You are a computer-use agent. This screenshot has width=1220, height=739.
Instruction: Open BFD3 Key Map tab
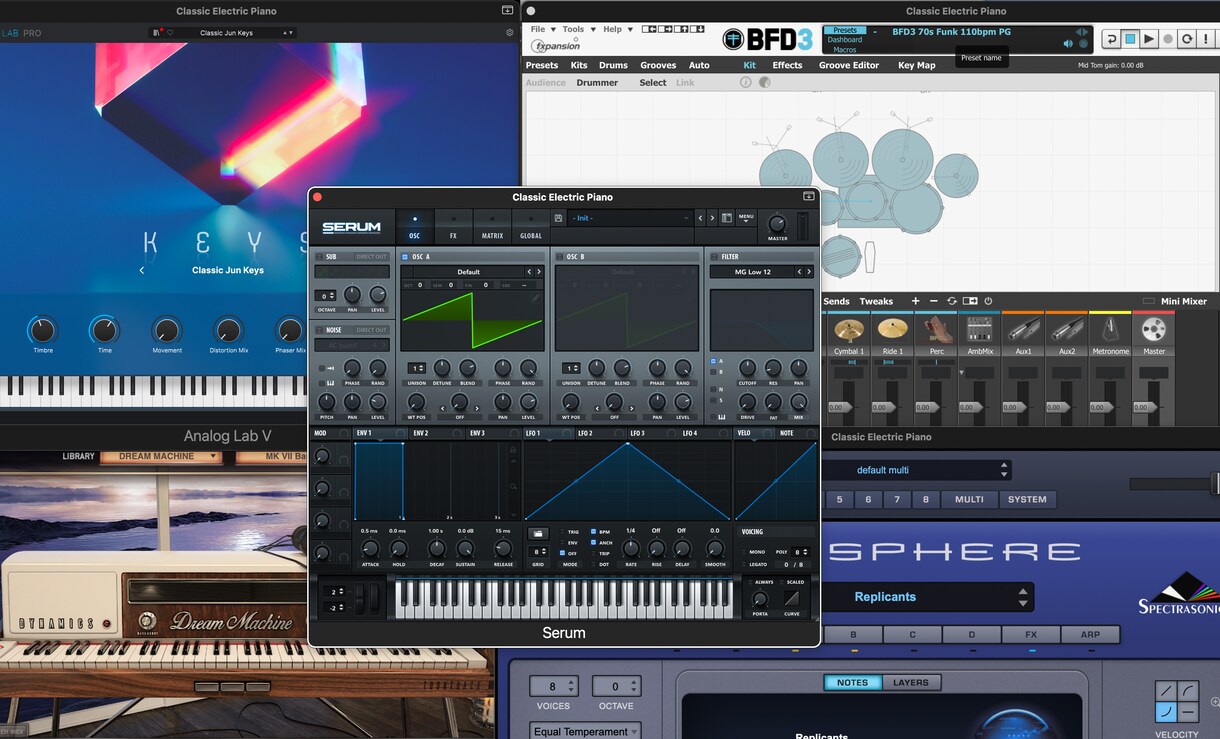click(917, 65)
